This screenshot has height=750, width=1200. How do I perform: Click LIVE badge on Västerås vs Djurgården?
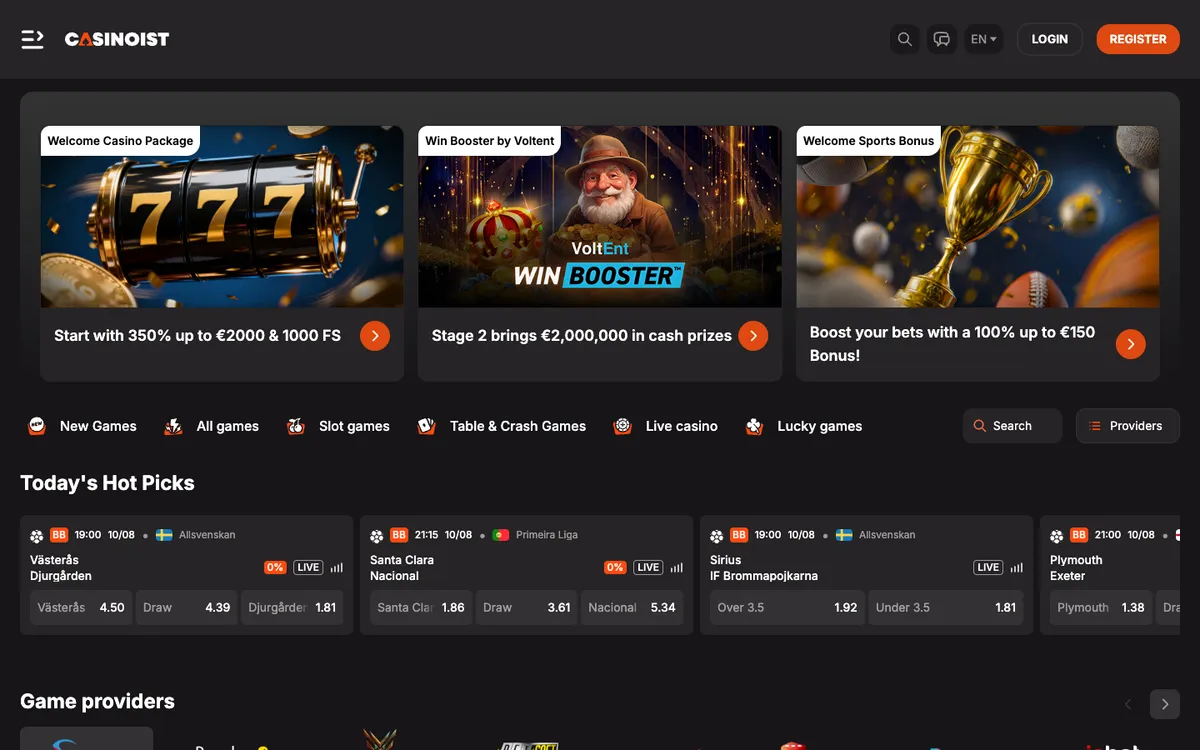[308, 567]
